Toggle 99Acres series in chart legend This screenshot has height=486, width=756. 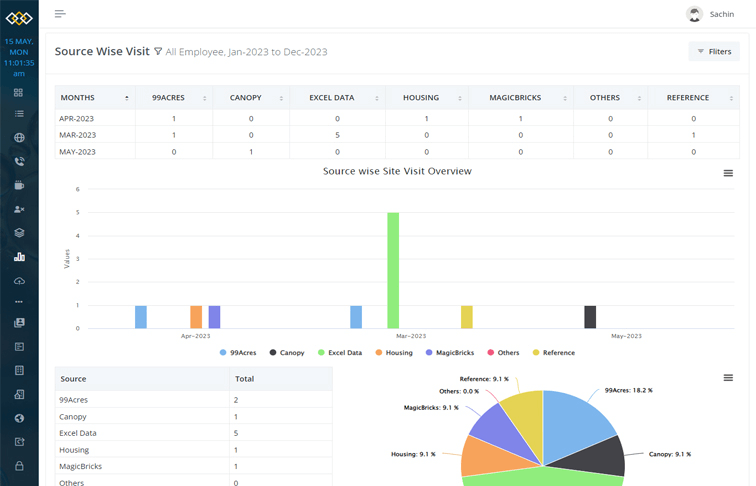click(238, 352)
